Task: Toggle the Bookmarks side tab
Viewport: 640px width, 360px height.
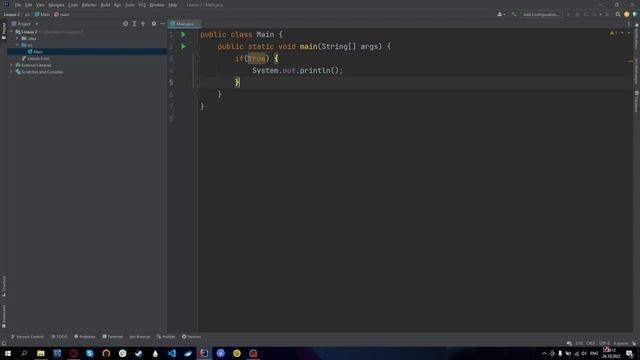Action: point(4,316)
